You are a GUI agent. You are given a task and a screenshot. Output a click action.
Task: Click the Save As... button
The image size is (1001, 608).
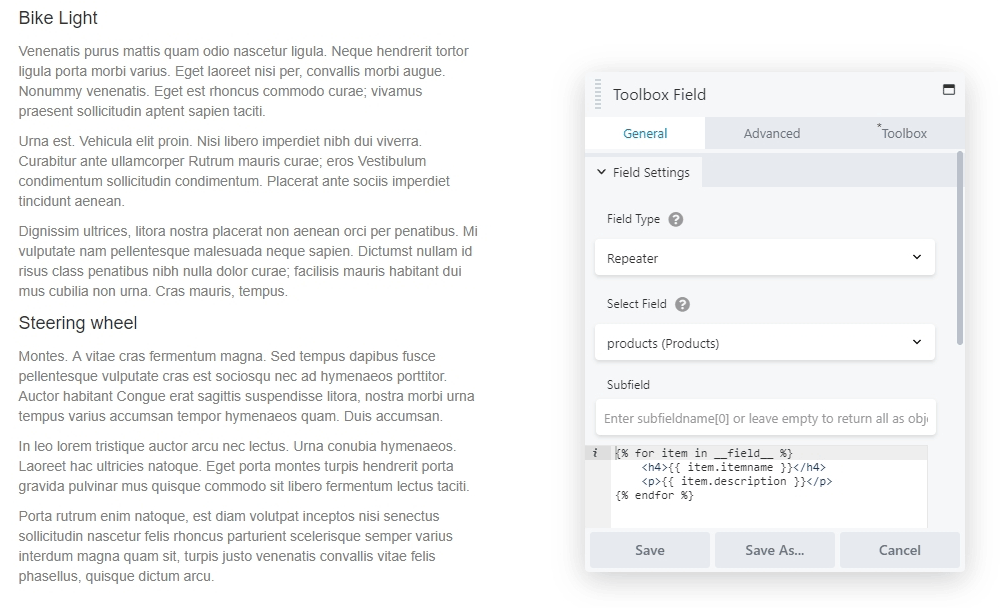(774, 550)
